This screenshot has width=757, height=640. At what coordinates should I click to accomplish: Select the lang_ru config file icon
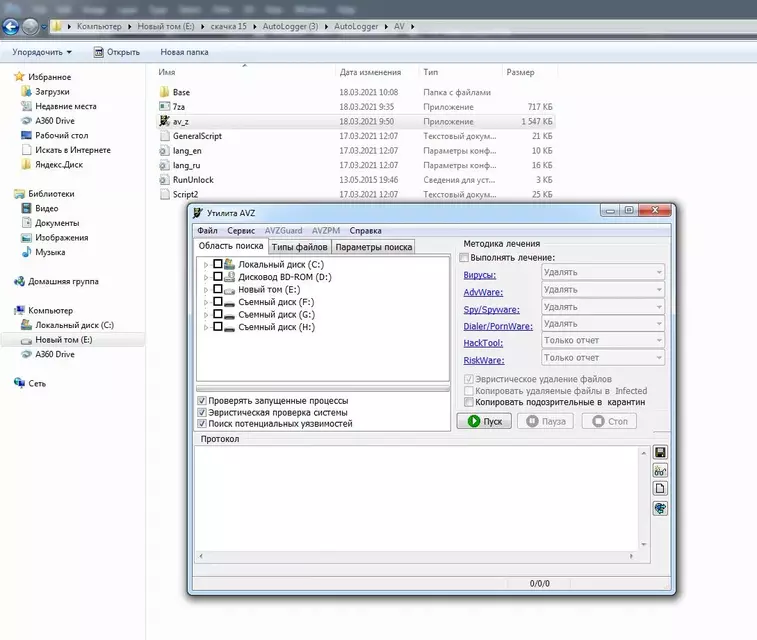165,165
